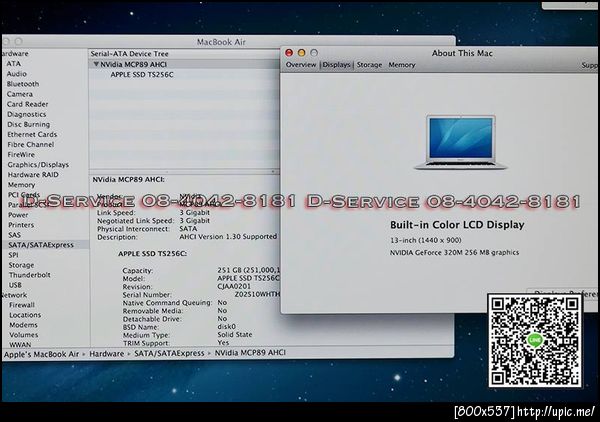Switch to the Displays tab

coord(336,65)
